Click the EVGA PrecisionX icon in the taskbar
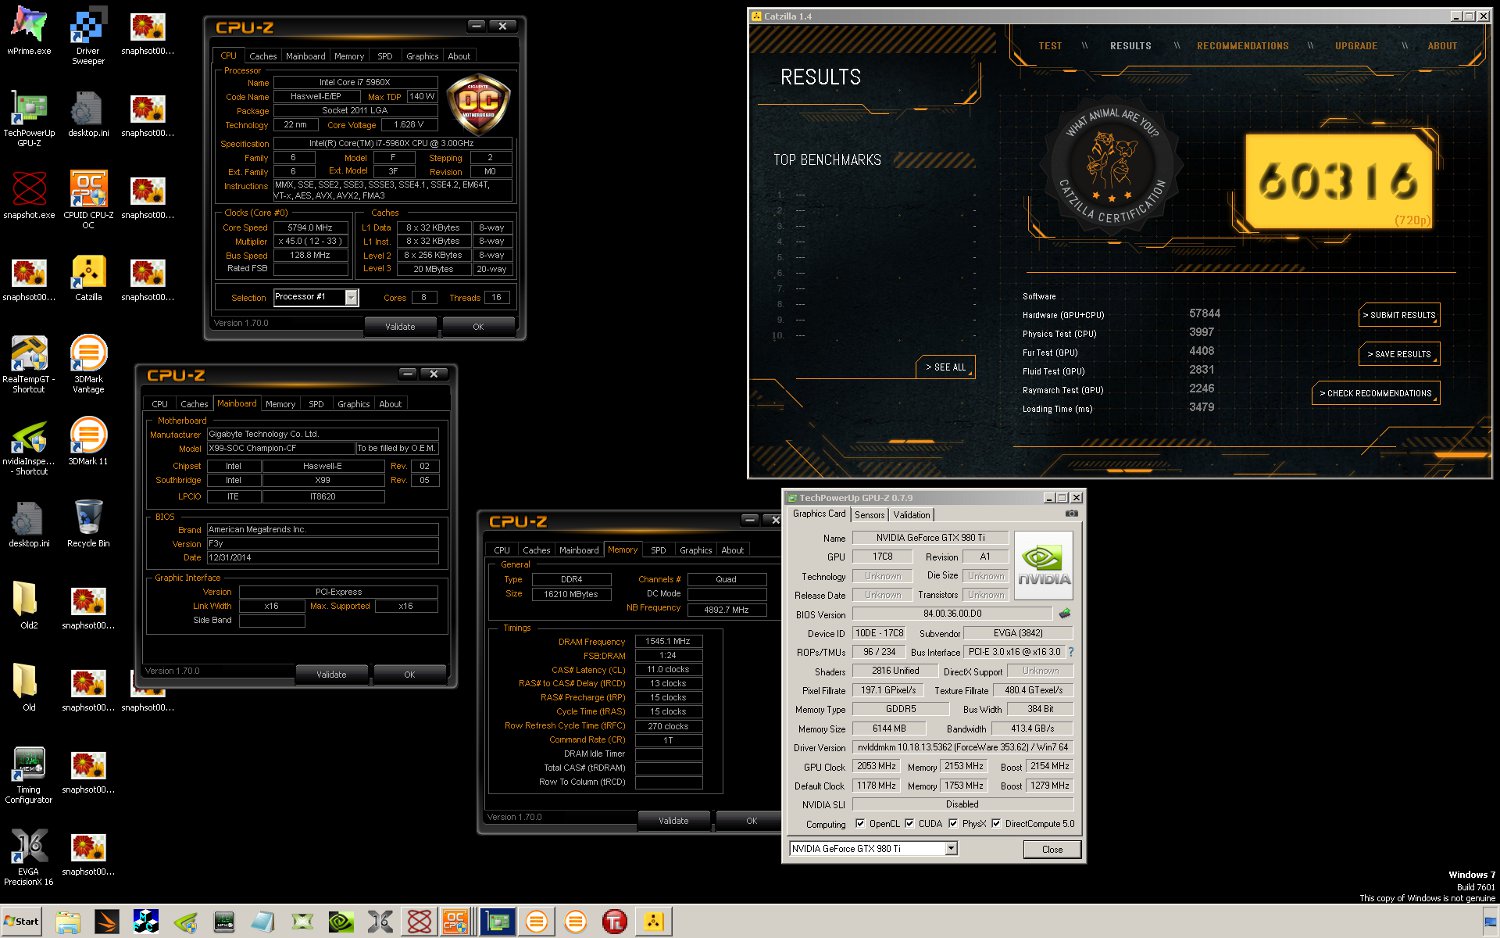The height and width of the screenshot is (938, 1500). click(380, 921)
